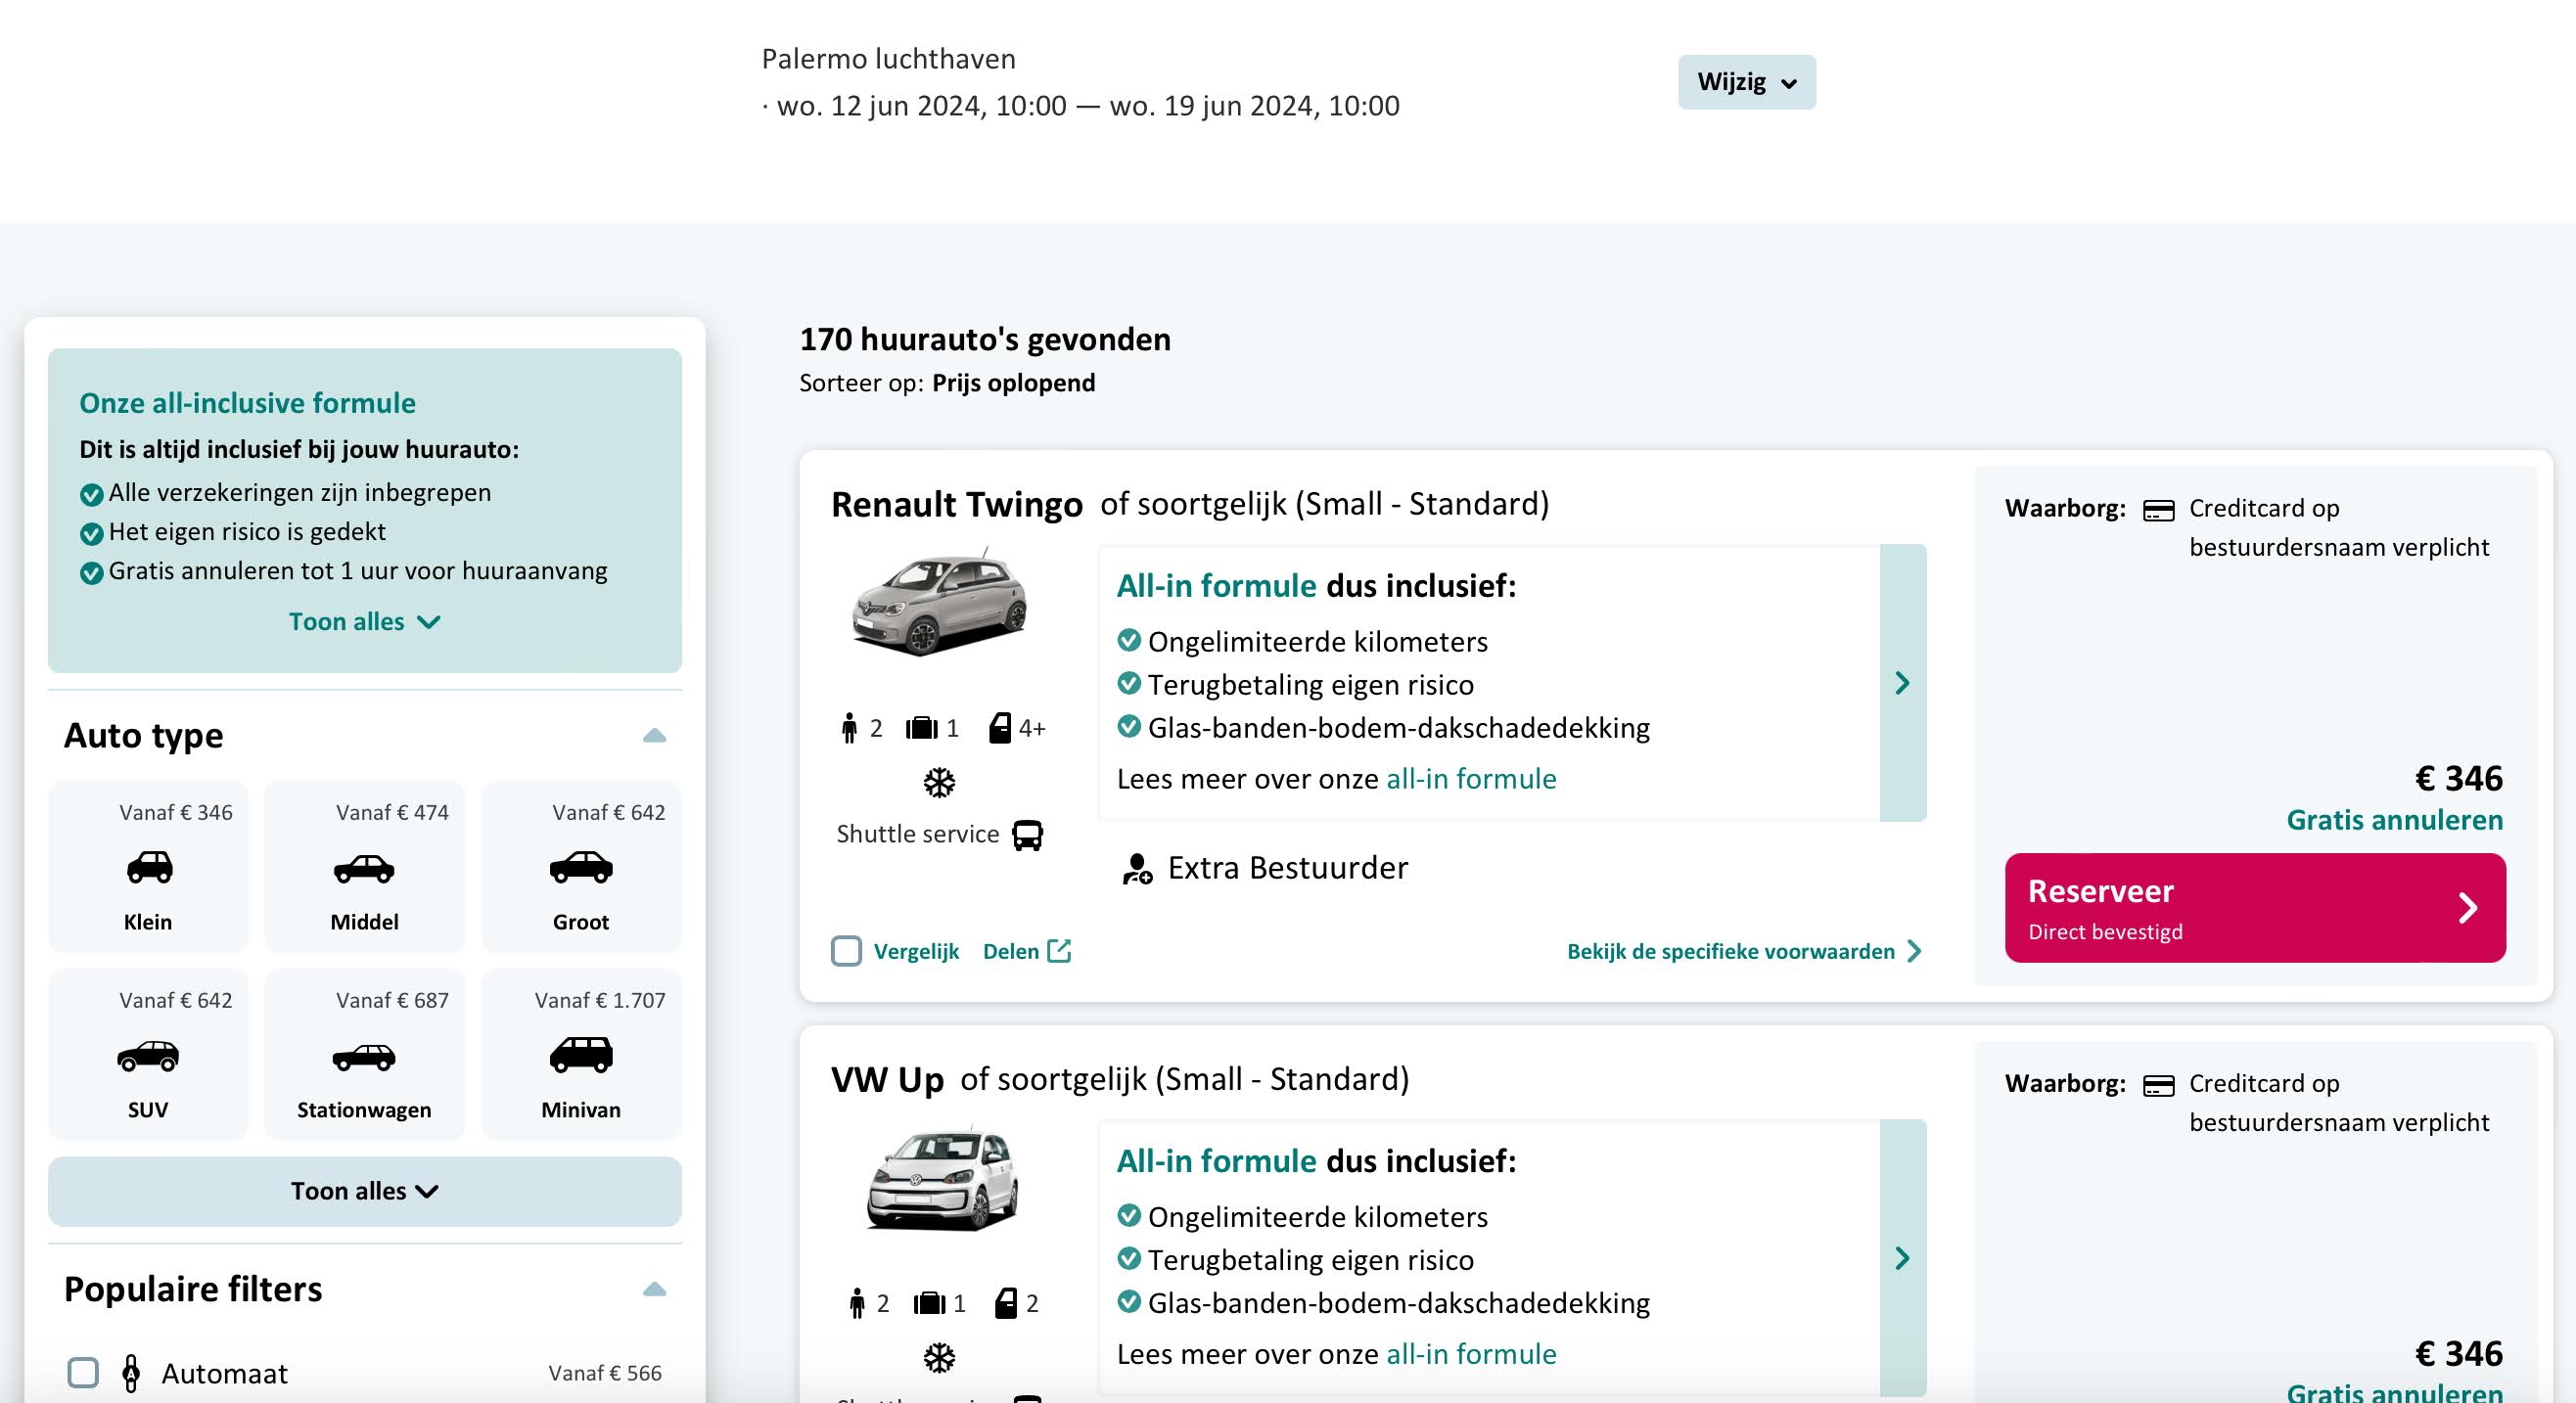Click checkmark beside Ongelimiteerde kilometers for Renault Twingo
The height and width of the screenshot is (1403, 2576).
pos(1129,640)
